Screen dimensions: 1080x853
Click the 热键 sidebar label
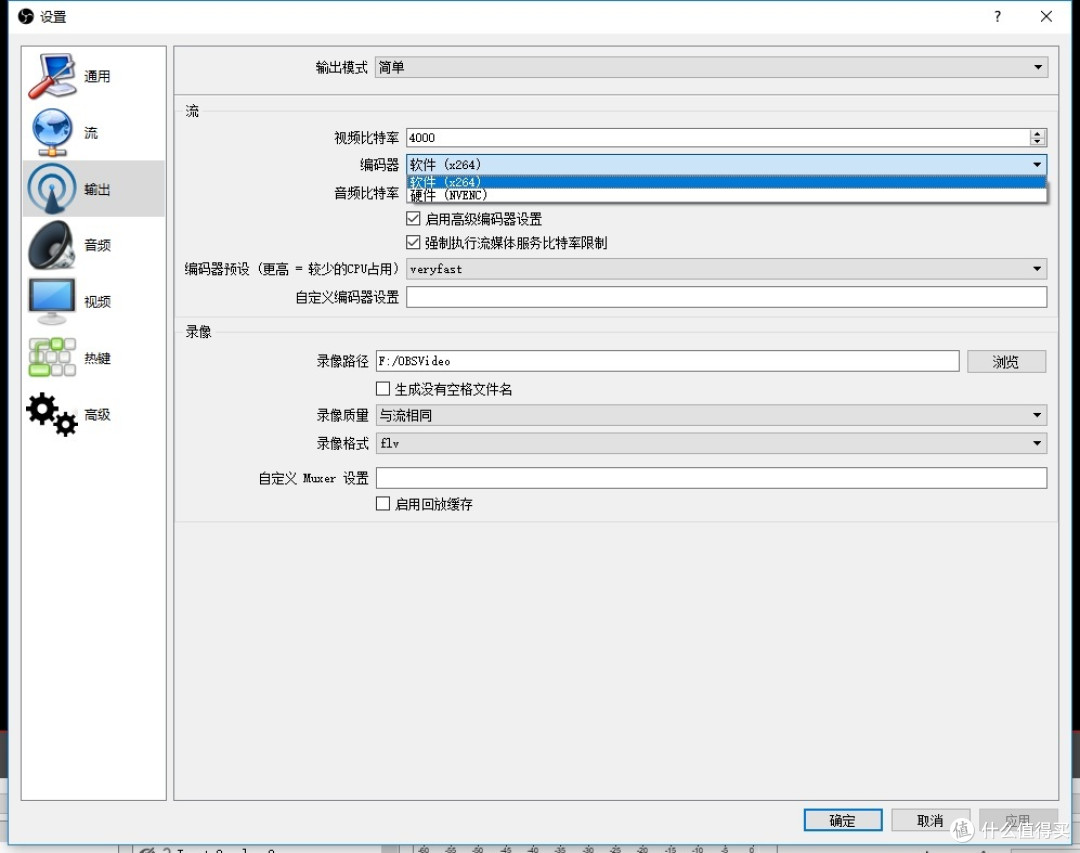point(97,358)
